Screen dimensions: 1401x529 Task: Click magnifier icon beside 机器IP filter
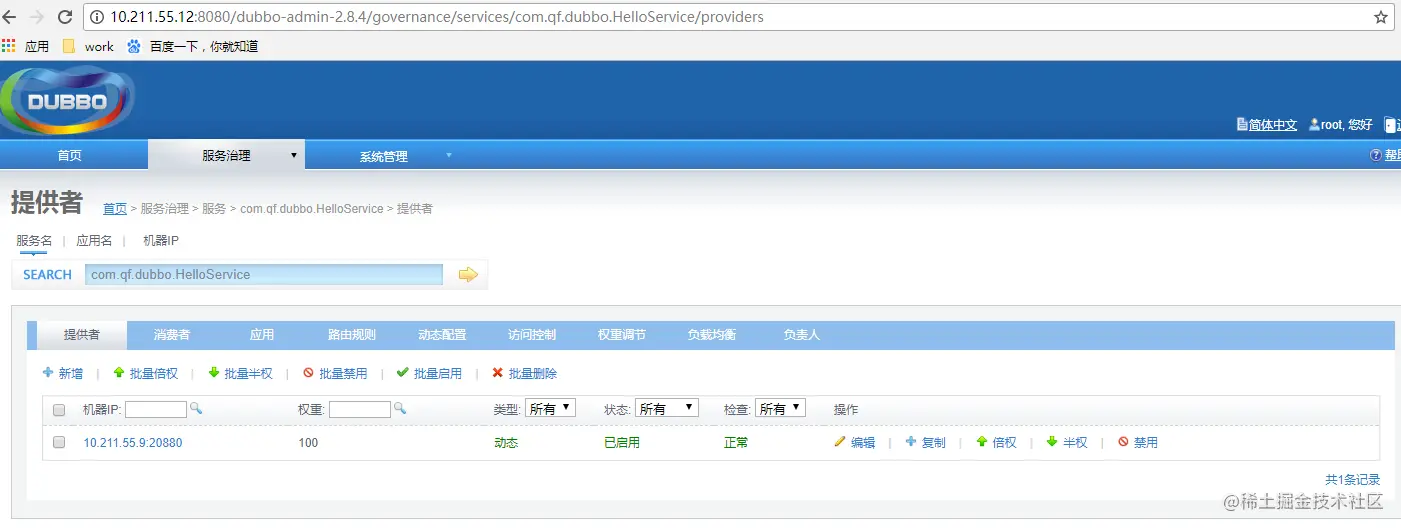pos(196,408)
